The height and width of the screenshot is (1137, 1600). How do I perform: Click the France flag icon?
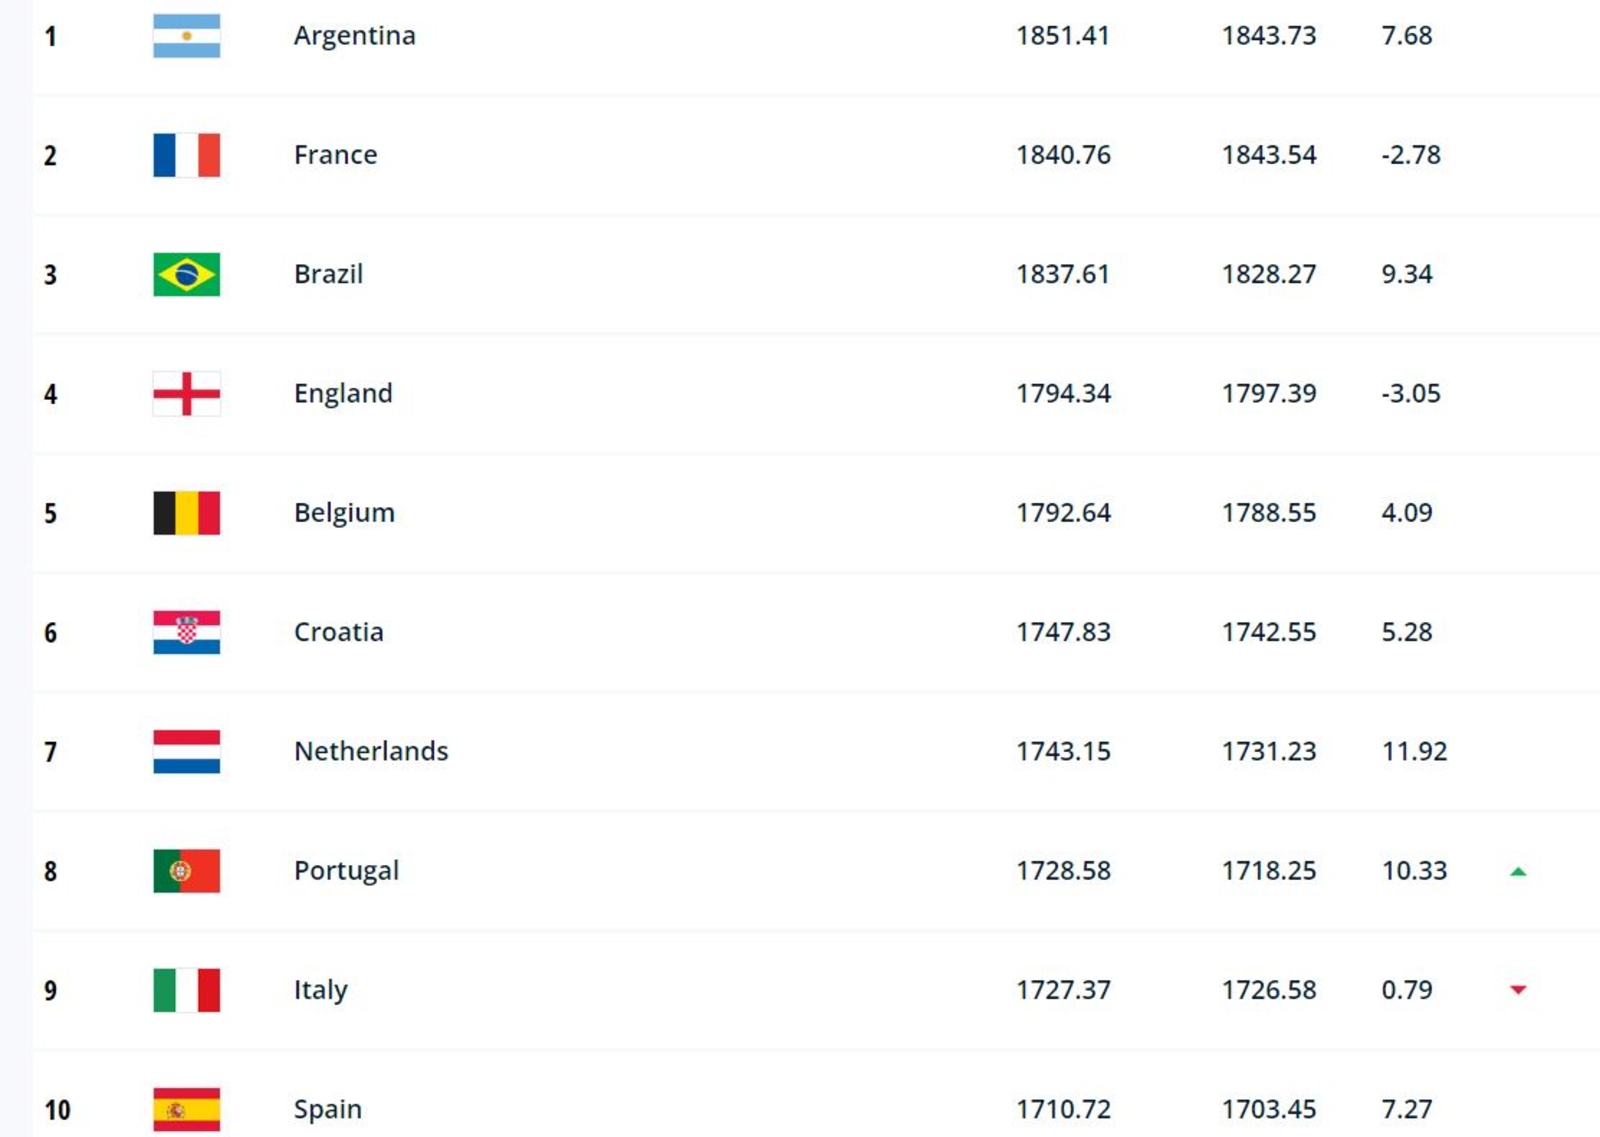pyautogui.click(x=186, y=155)
